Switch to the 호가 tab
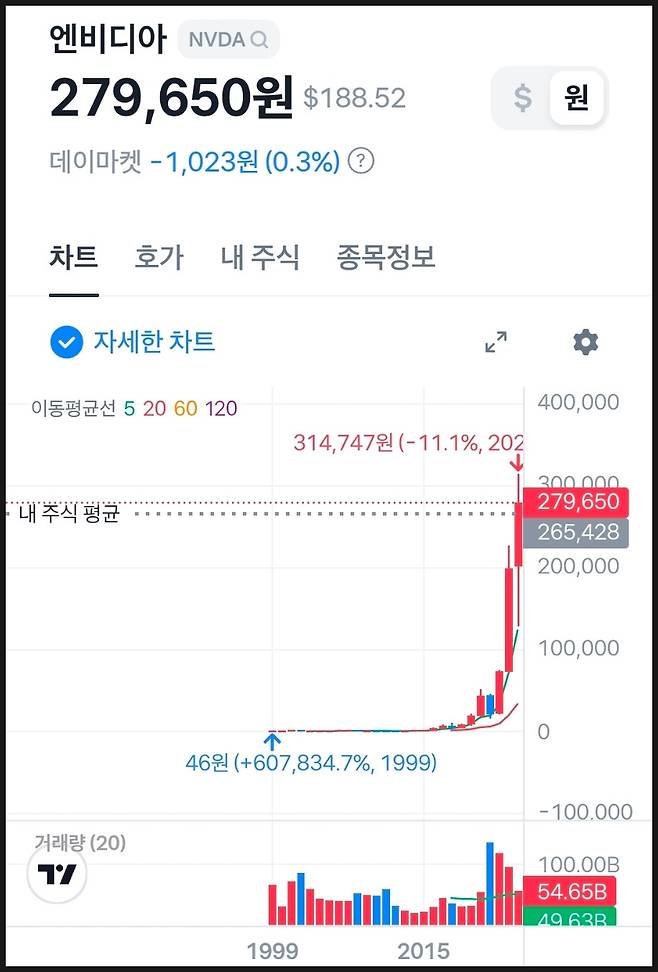658x972 pixels. [159, 258]
